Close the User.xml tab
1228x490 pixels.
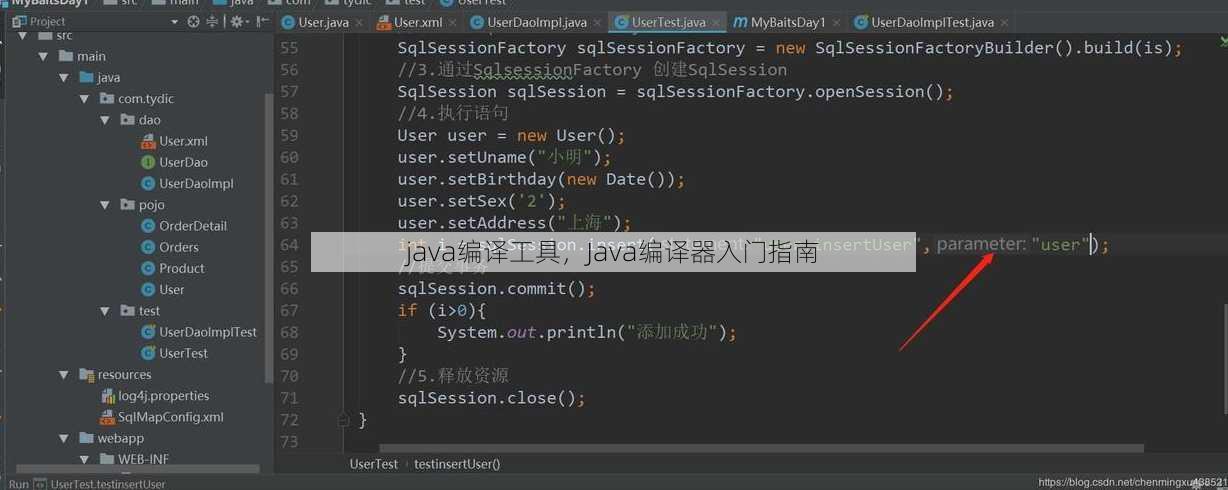[453, 22]
